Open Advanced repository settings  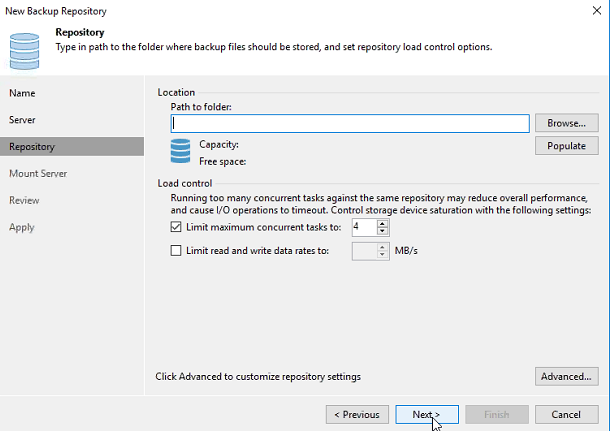coord(567,377)
